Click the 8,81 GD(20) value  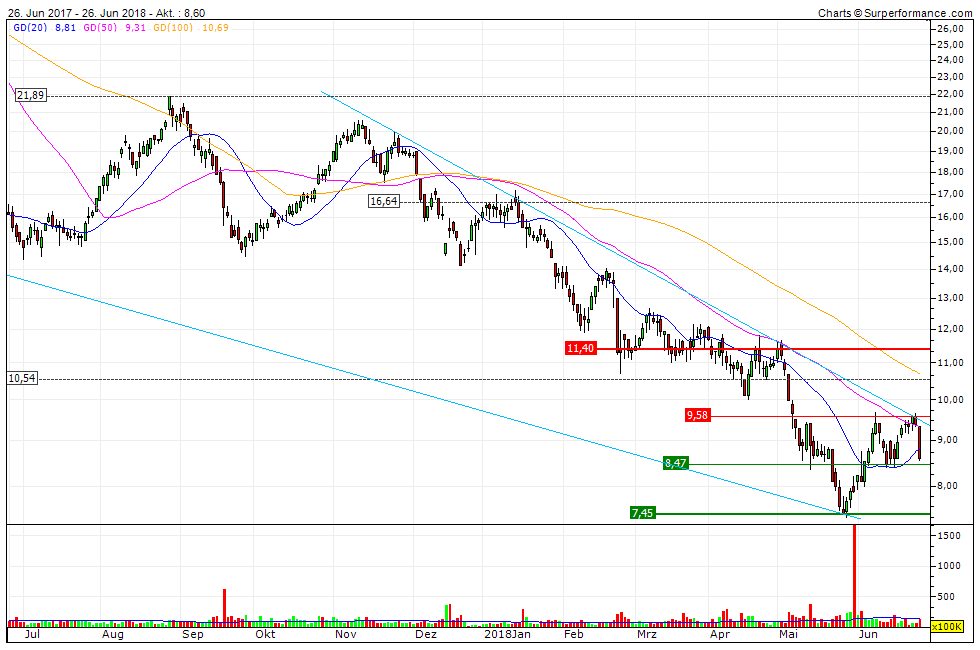tap(66, 28)
